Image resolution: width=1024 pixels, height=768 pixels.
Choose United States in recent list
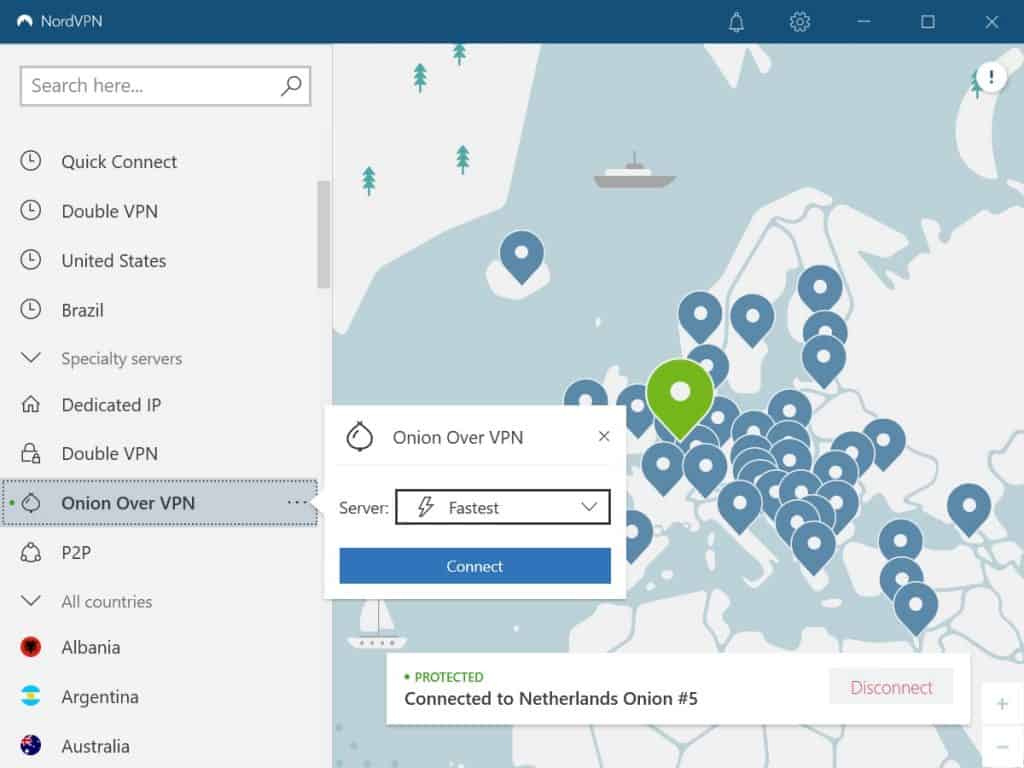[113, 261]
